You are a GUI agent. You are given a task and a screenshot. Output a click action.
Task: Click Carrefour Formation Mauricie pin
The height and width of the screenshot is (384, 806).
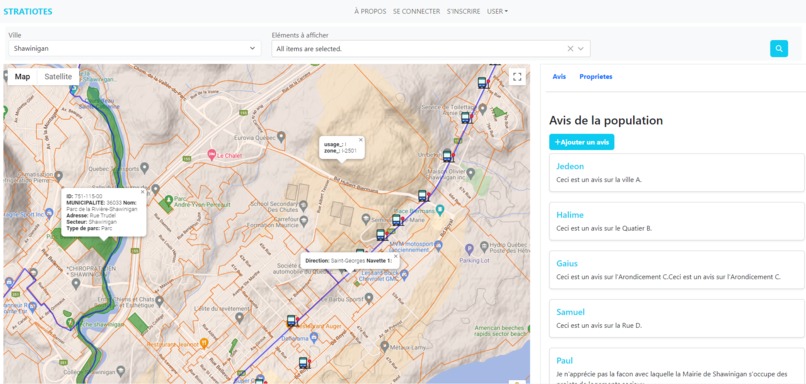304,222
